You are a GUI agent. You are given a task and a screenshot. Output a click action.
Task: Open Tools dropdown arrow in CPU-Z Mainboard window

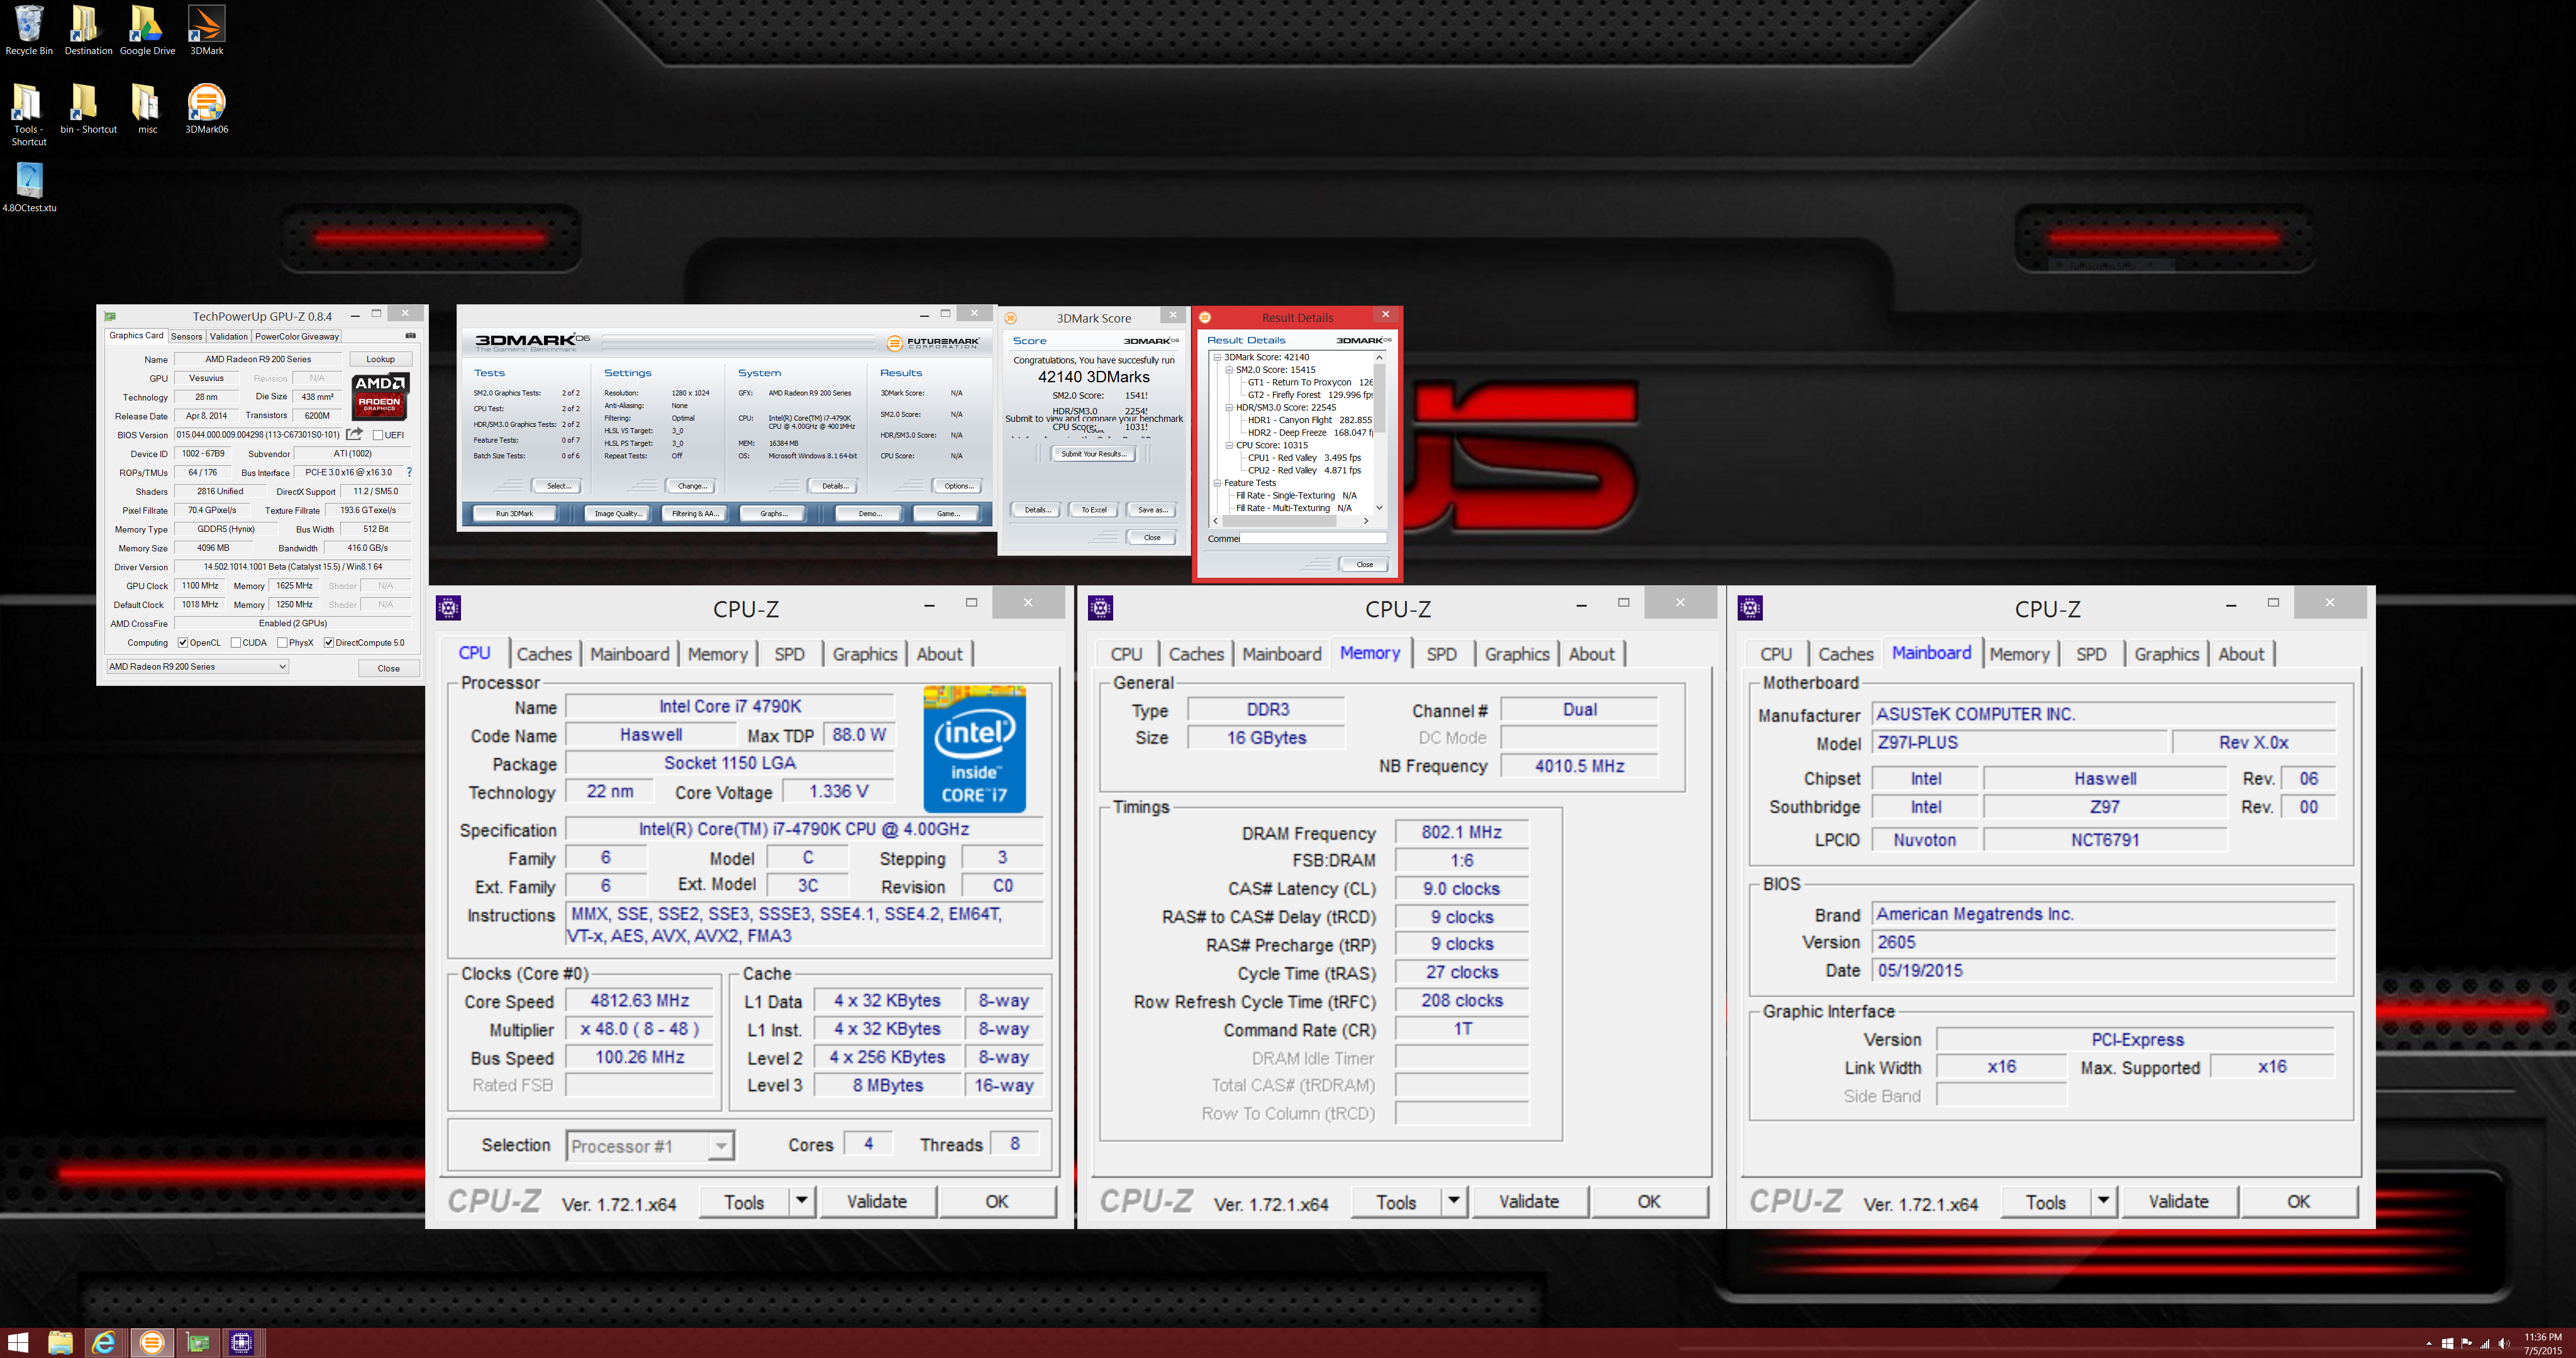tap(2104, 1201)
